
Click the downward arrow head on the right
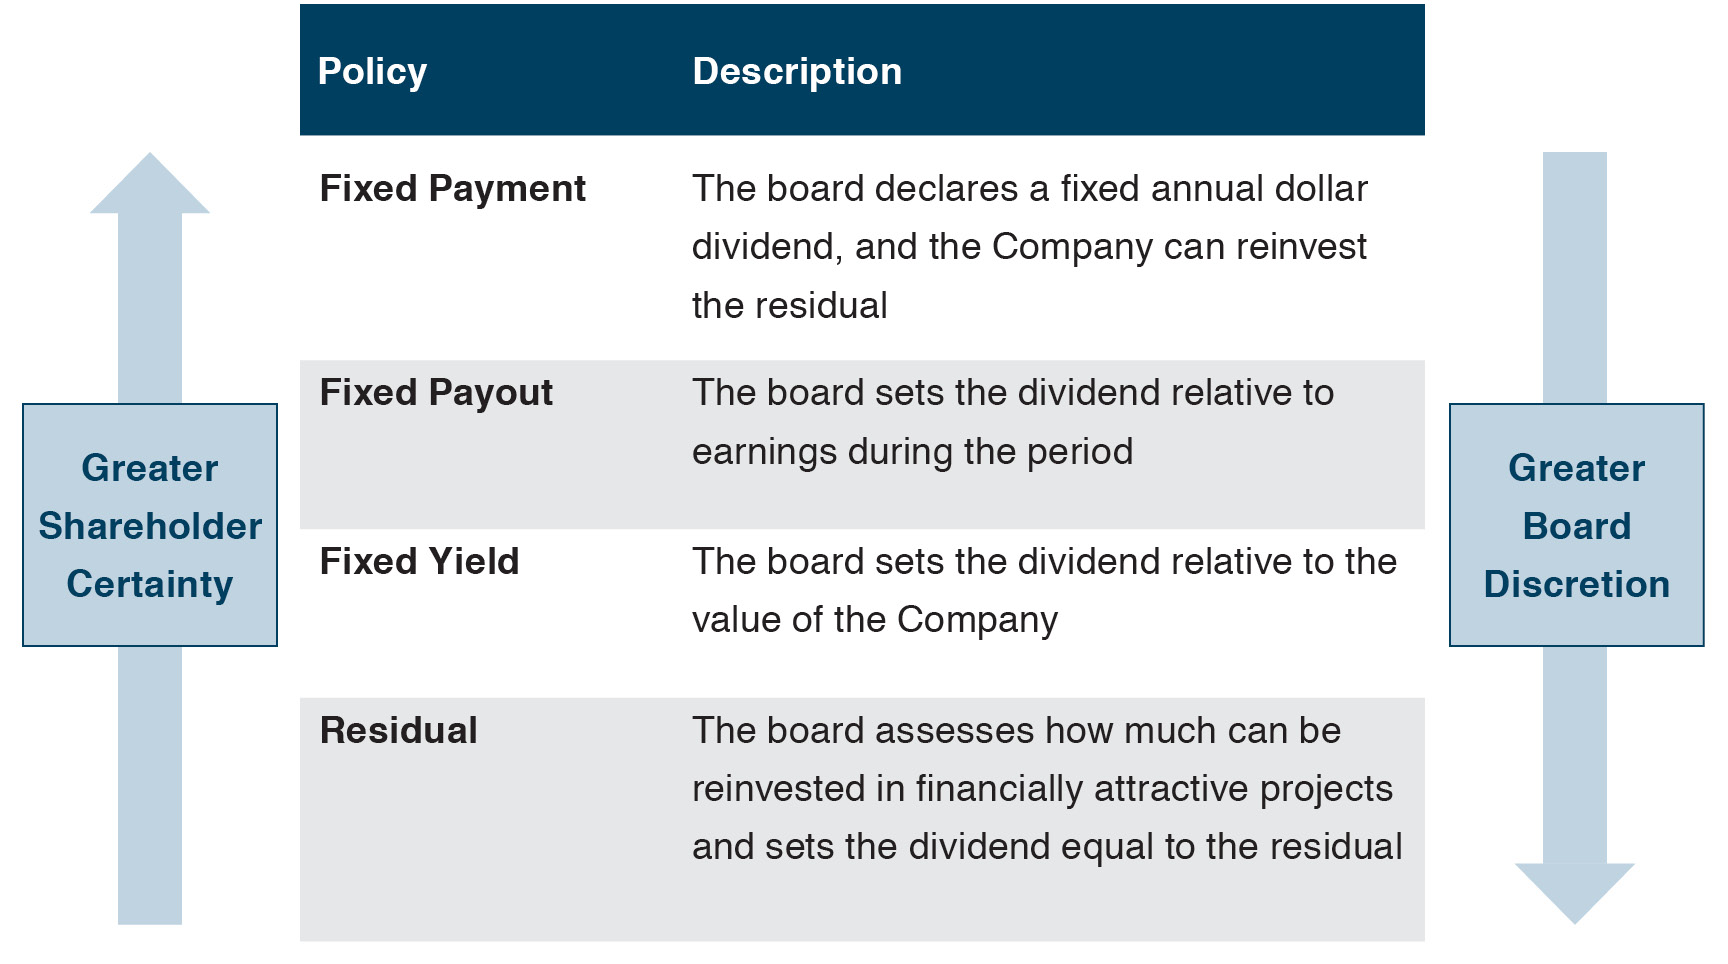[1574, 889]
